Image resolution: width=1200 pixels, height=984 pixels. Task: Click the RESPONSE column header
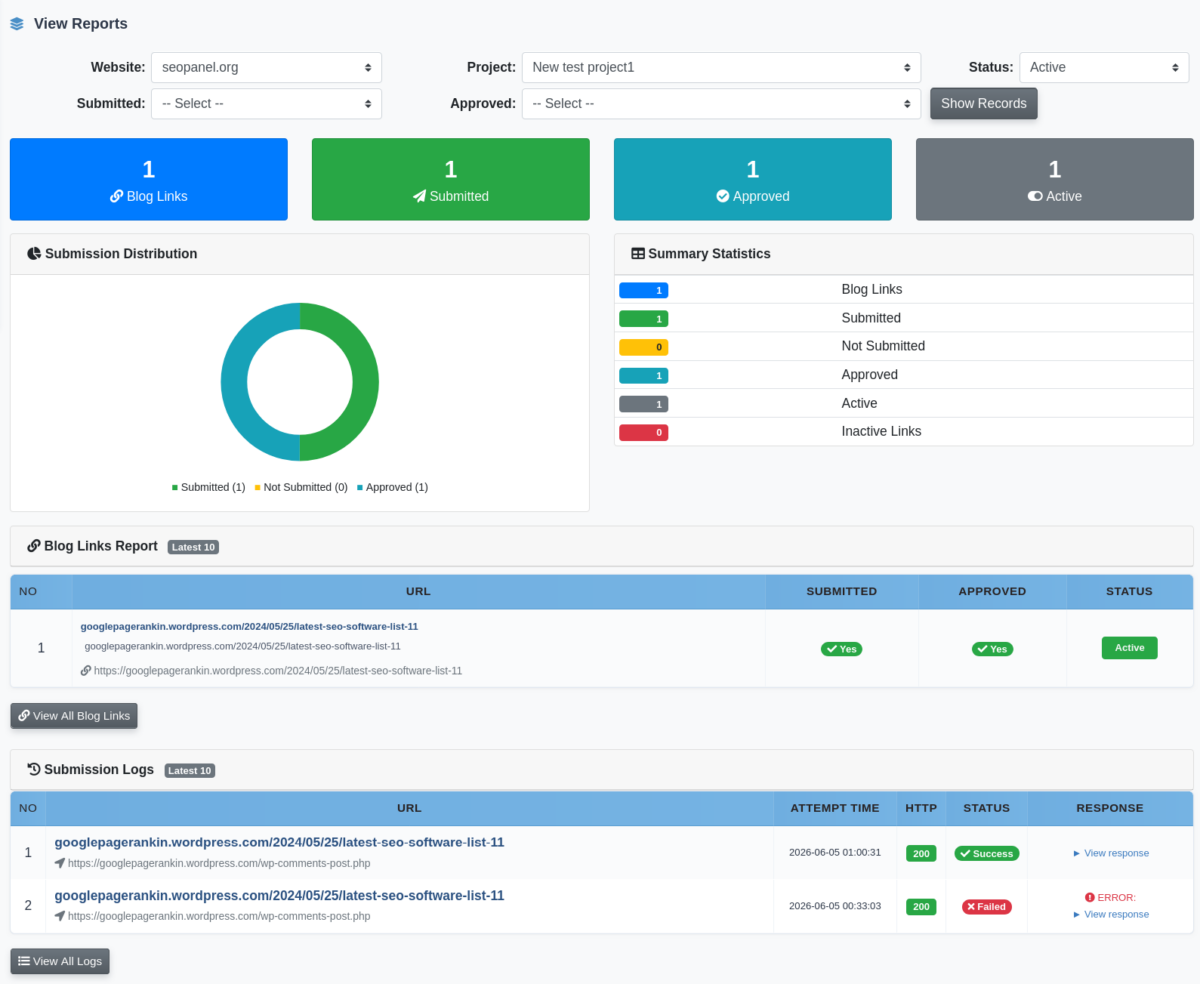[1110, 808]
